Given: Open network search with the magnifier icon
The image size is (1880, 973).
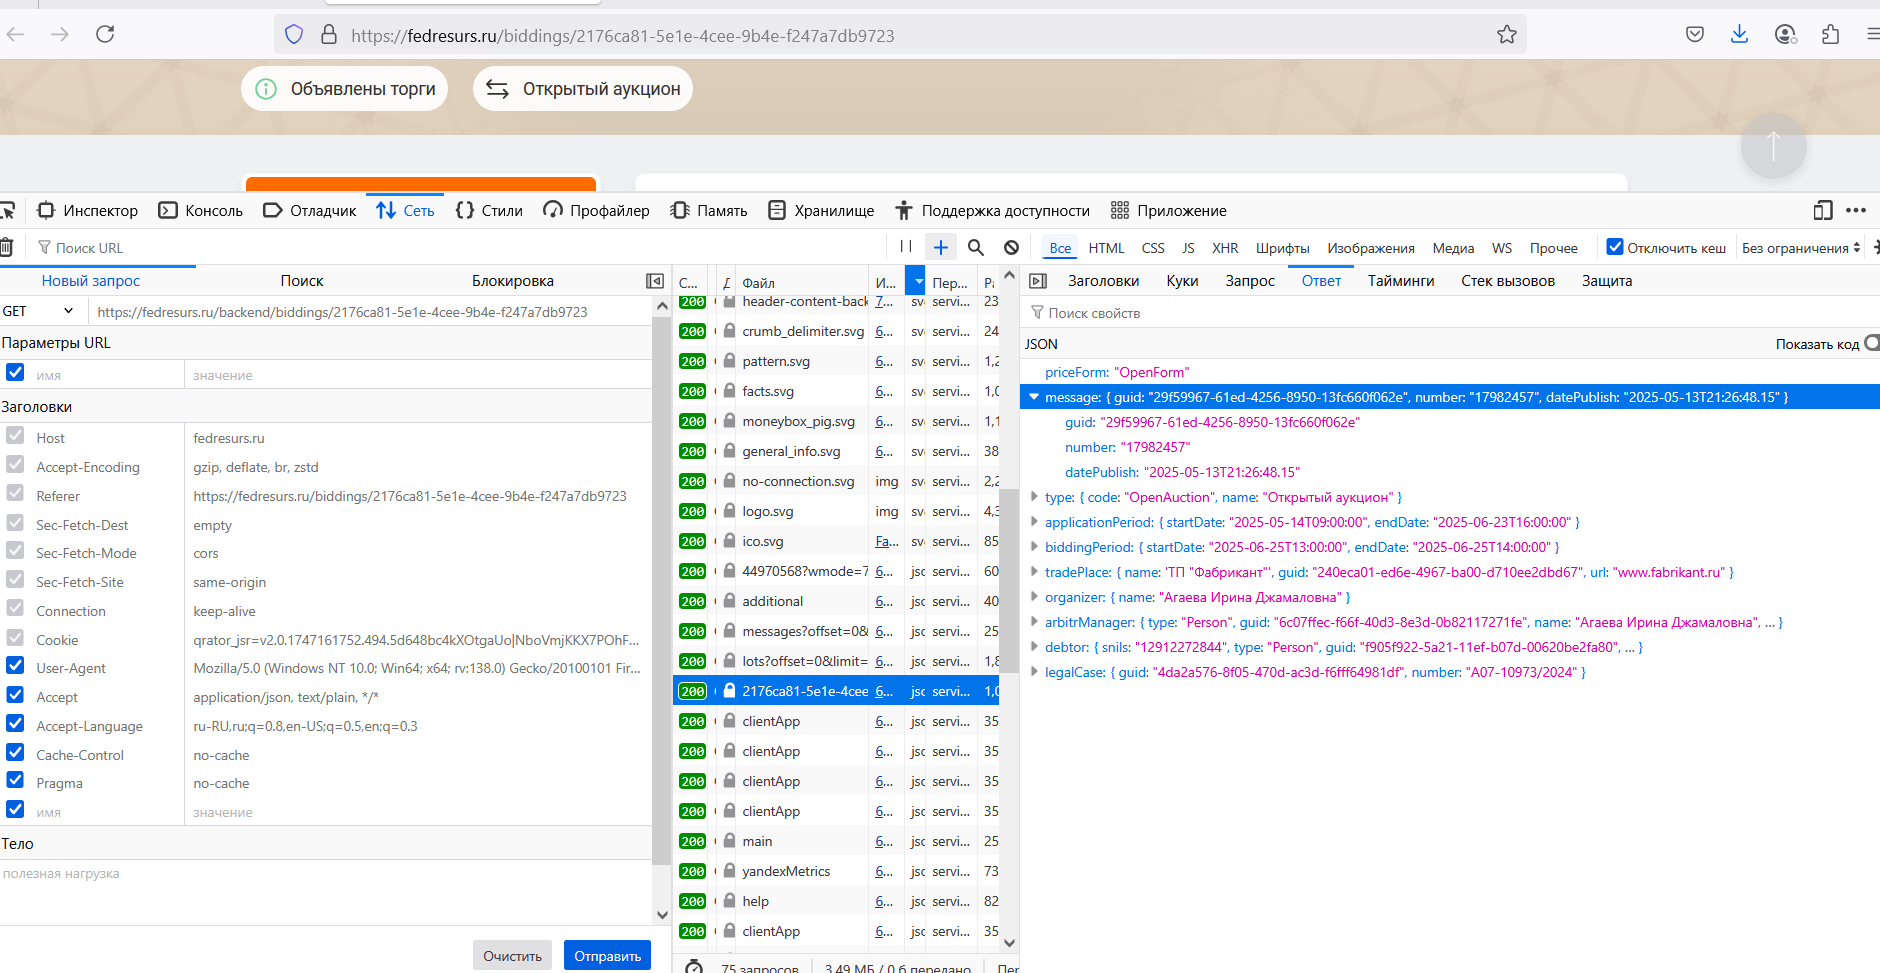Looking at the screenshot, I should [x=976, y=247].
